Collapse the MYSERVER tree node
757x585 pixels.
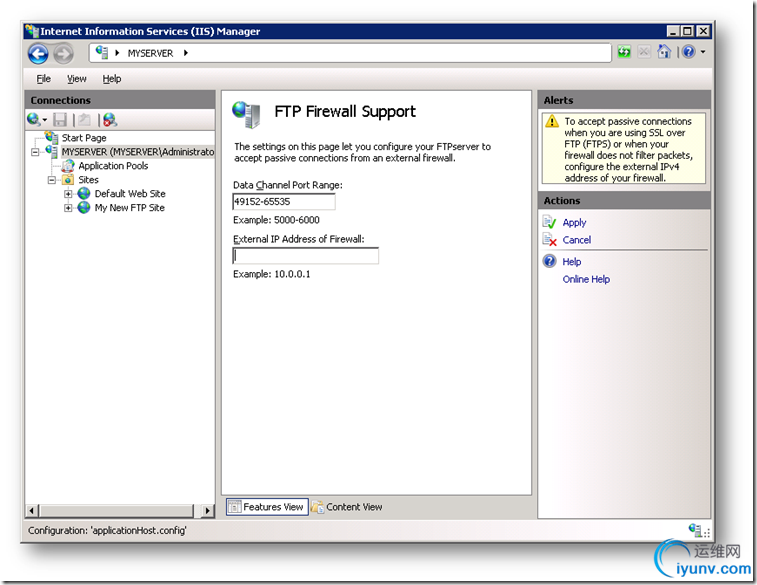coord(35,152)
